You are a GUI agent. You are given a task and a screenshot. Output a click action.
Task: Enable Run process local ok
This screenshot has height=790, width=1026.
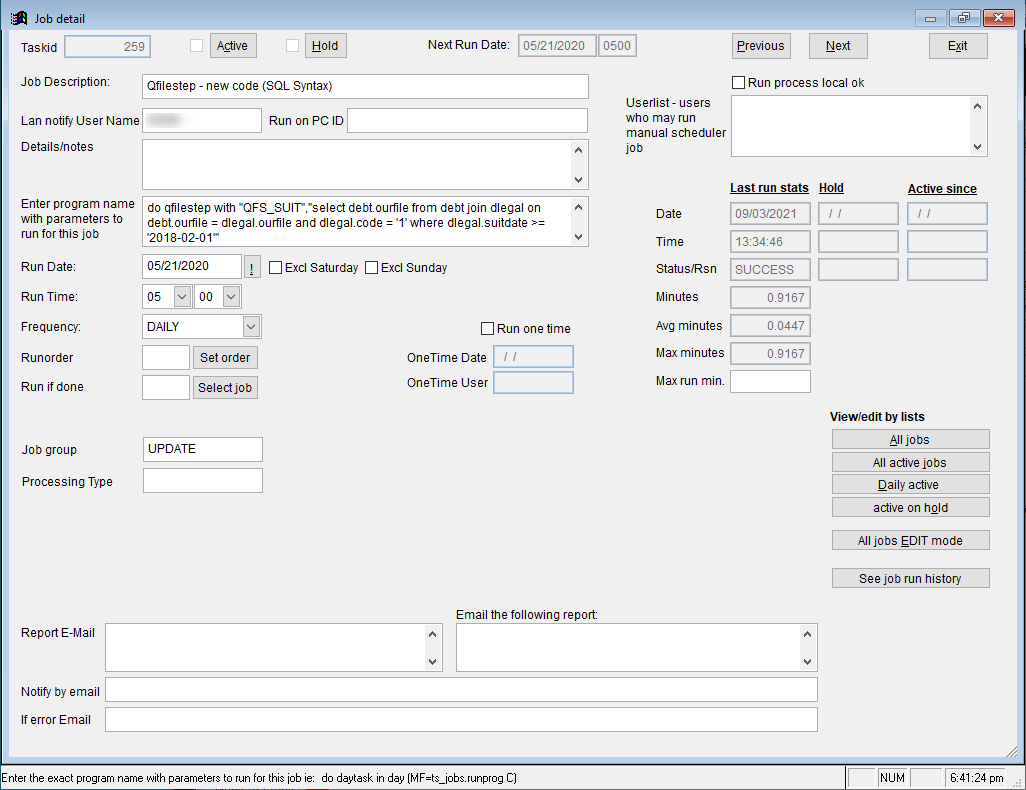coord(738,82)
